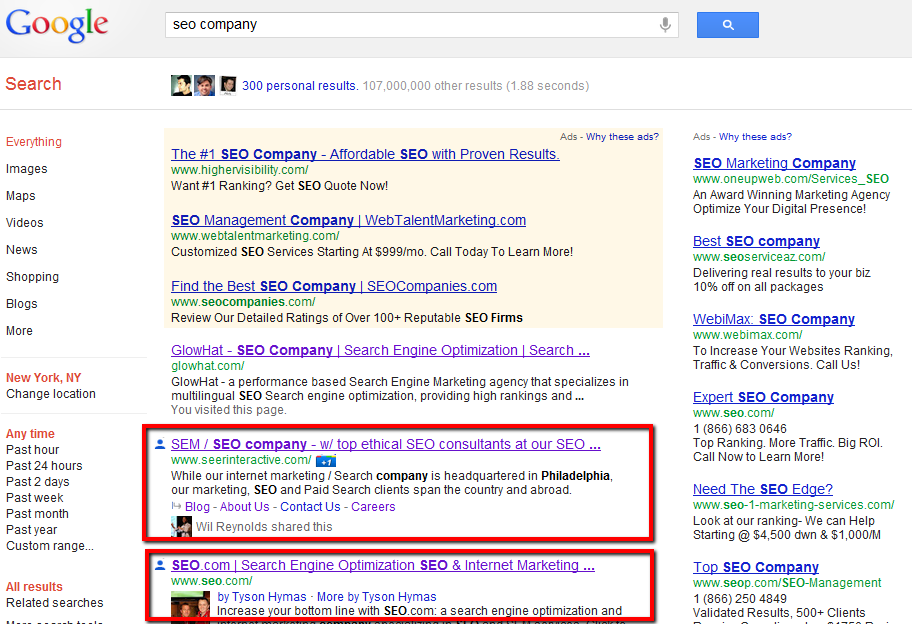The image size is (912, 624).
Task: Open the Careers sitelink
Action: [373, 507]
